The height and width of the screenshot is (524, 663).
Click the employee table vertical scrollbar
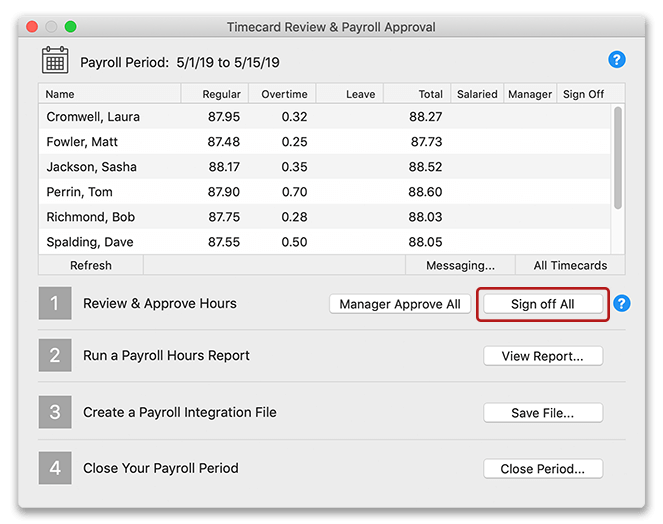(617, 158)
